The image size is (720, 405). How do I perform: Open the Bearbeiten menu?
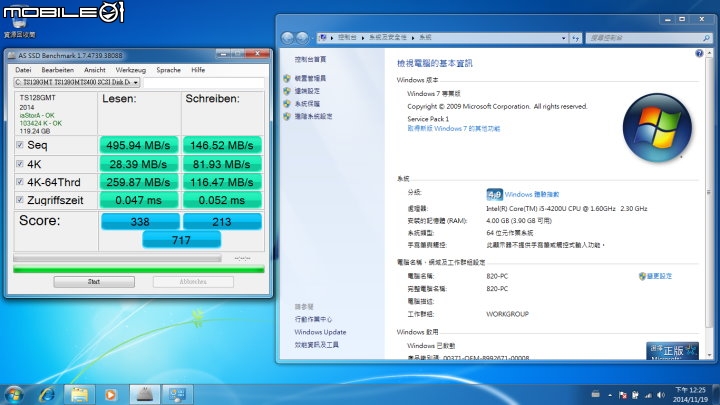(57, 70)
